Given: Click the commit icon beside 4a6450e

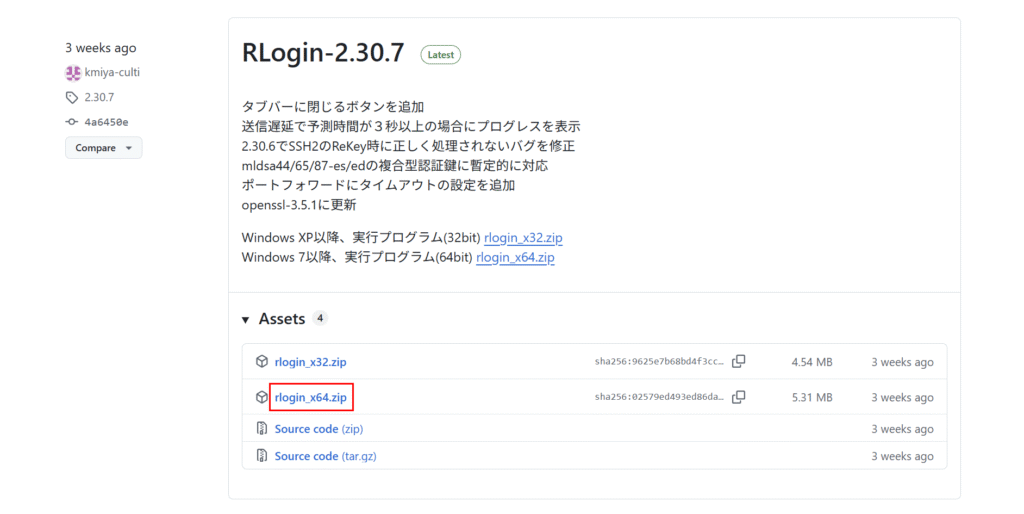Looking at the screenshot, I should coord(72,122).
